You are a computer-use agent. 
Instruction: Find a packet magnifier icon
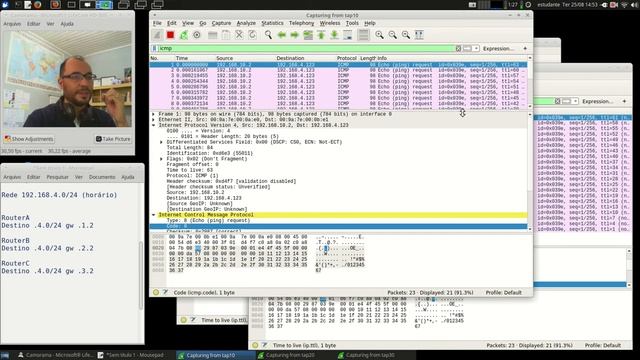[x=268, y=35]
